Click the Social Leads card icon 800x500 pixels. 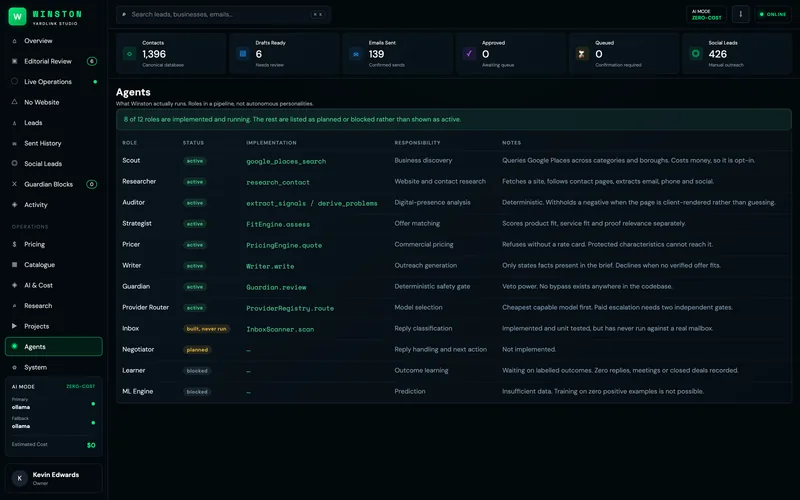[695, 54]
